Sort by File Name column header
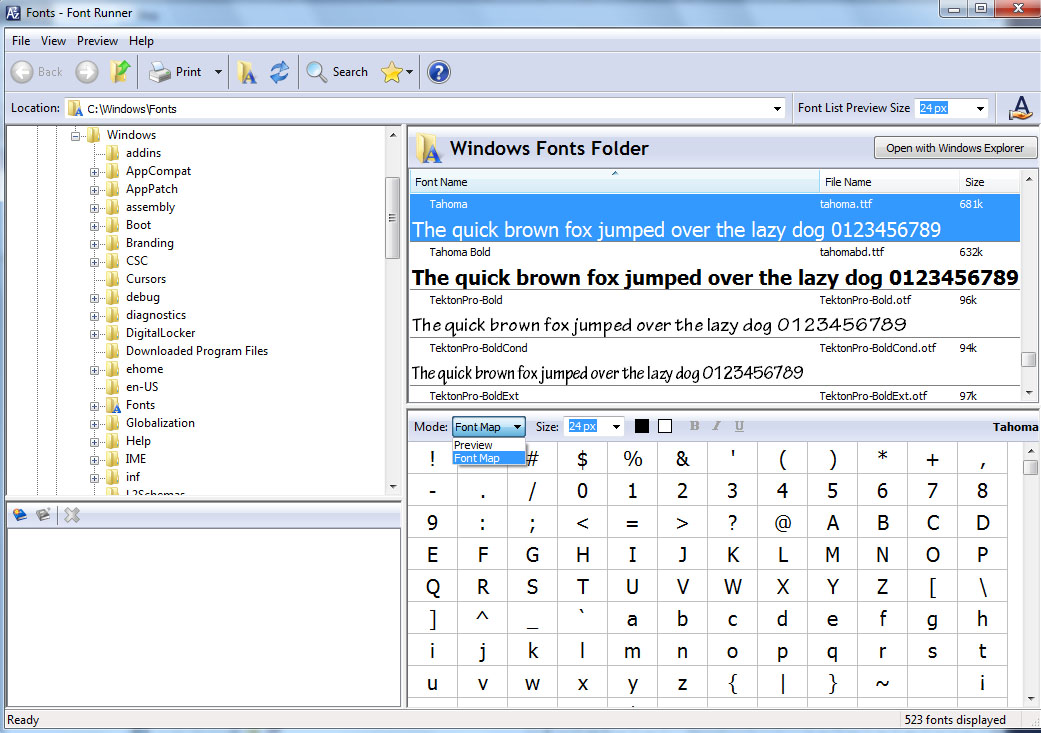This screenshot has height=733, width=1041. 889,182
